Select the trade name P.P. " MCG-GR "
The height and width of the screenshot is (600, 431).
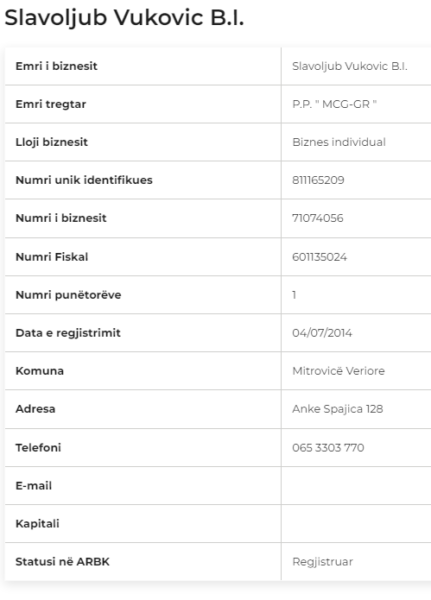click(334, 104)
